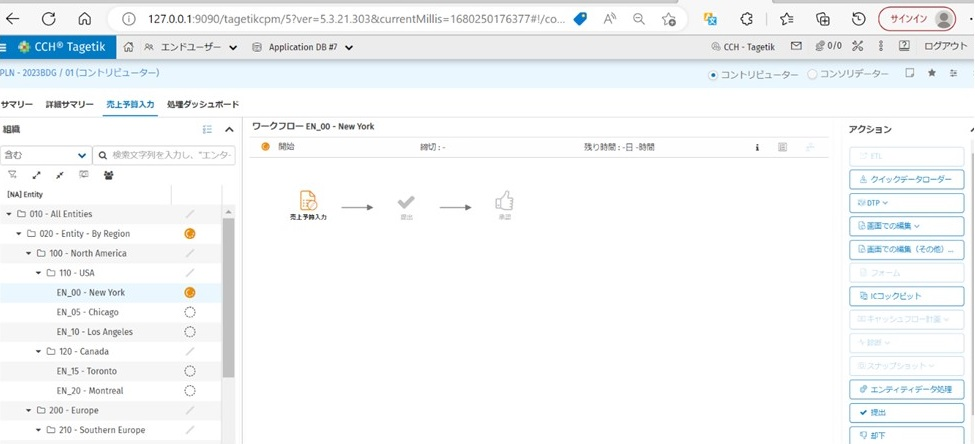Viewport: 975px width, 444px height.
Task: Open the Application DB #7 dropdown
Action: tap(303, 46)
